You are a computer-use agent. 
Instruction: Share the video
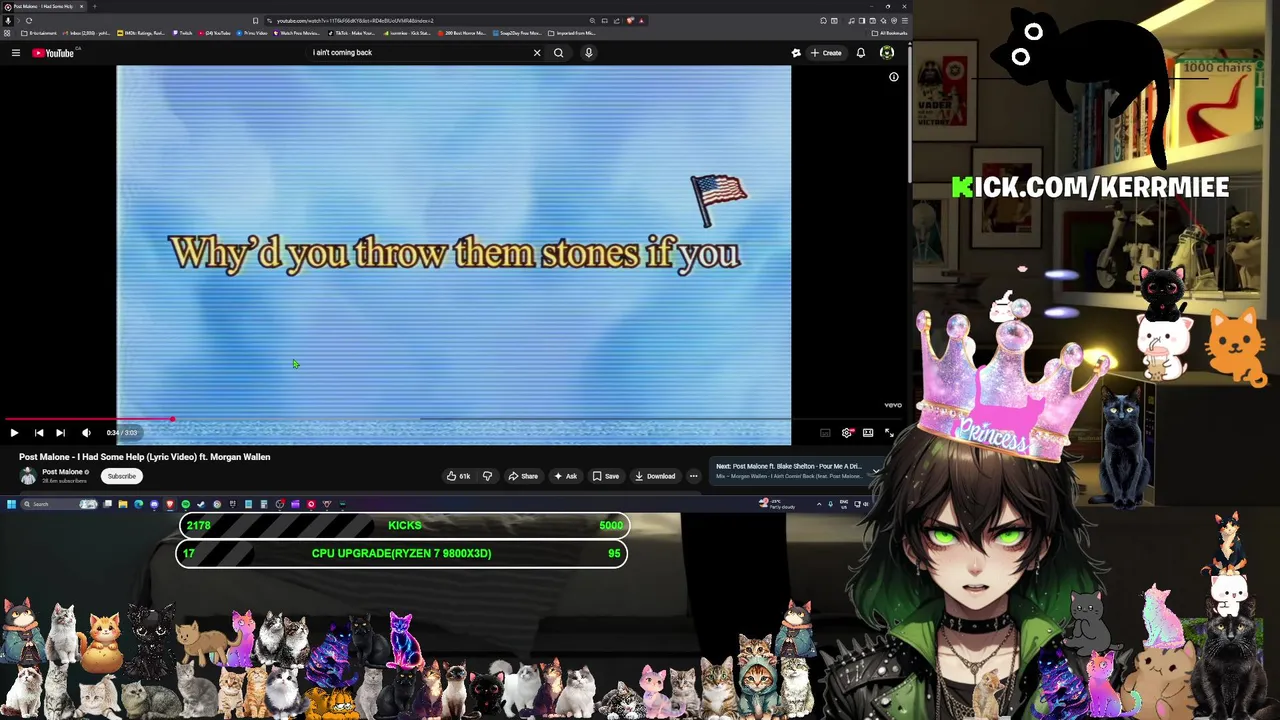coord(523,476)
